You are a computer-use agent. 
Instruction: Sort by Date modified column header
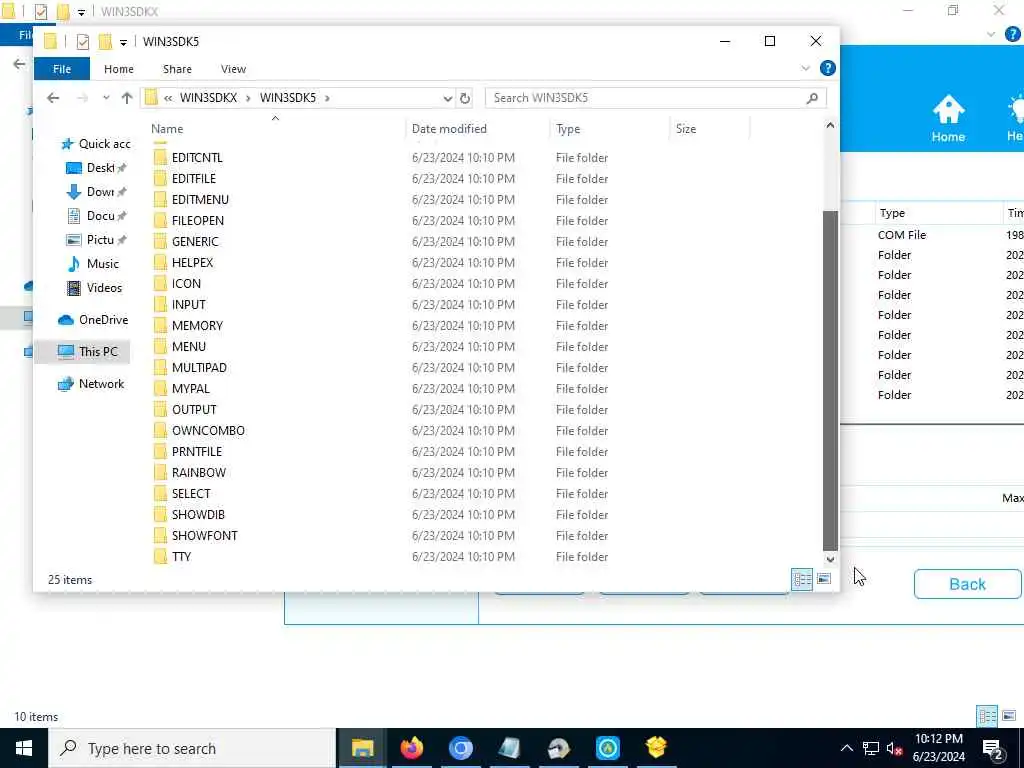point(449,129)
